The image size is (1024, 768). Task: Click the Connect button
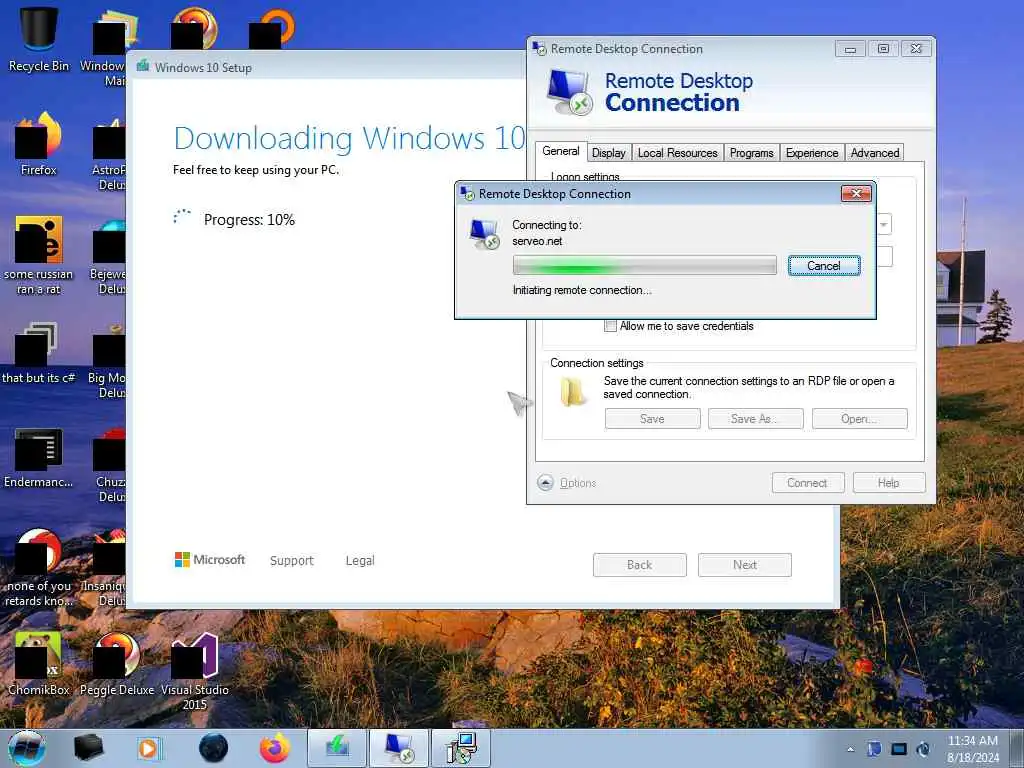(807, 483)
